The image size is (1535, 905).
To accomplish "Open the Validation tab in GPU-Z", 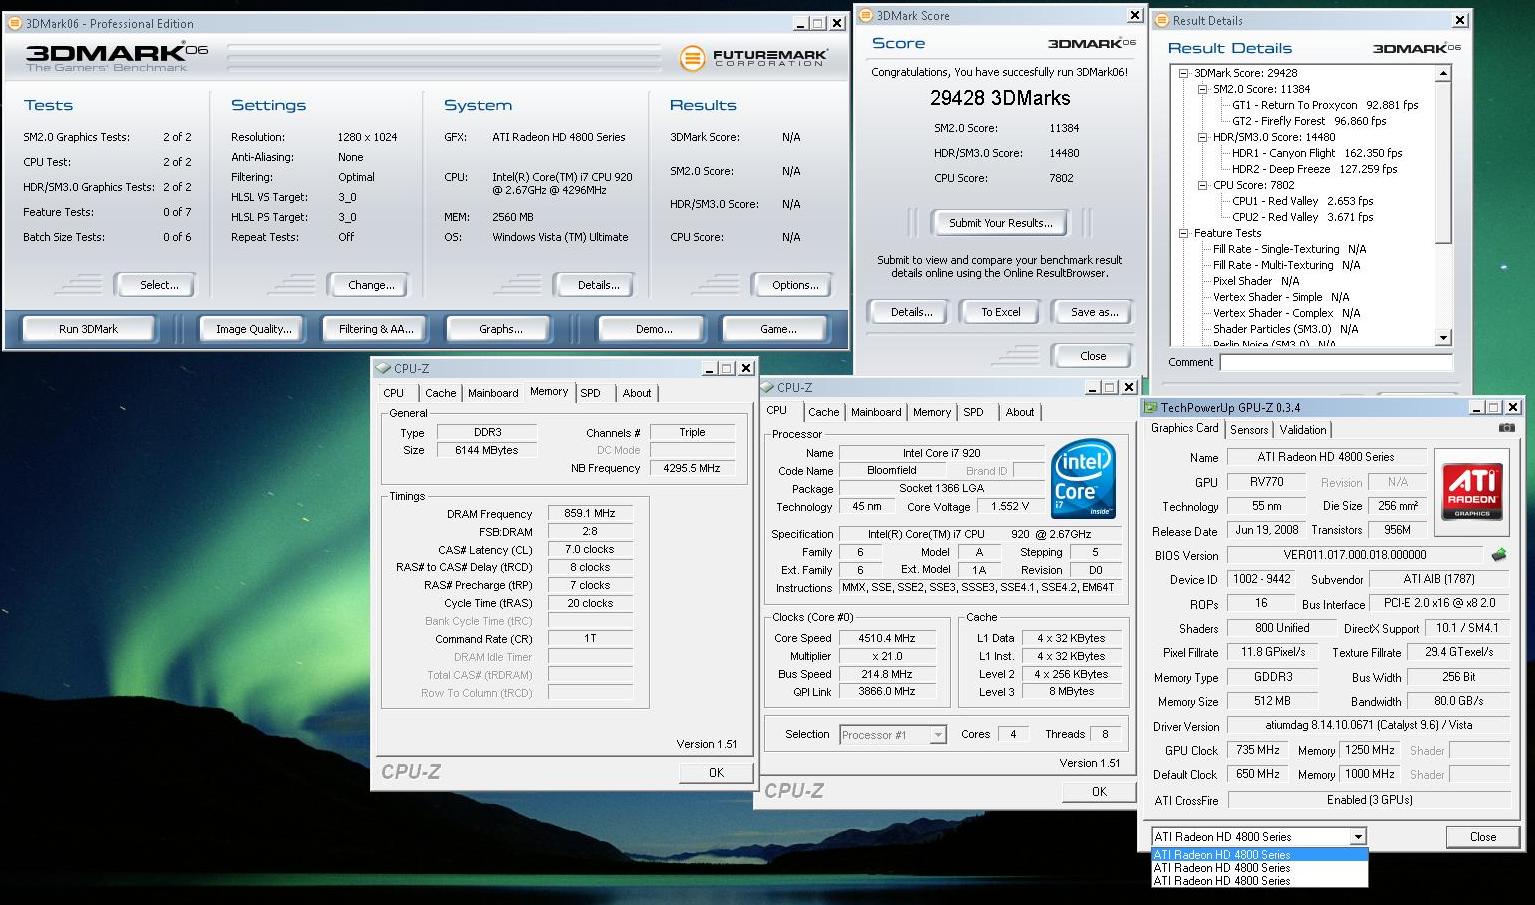I will click(x=1303, y=430).
